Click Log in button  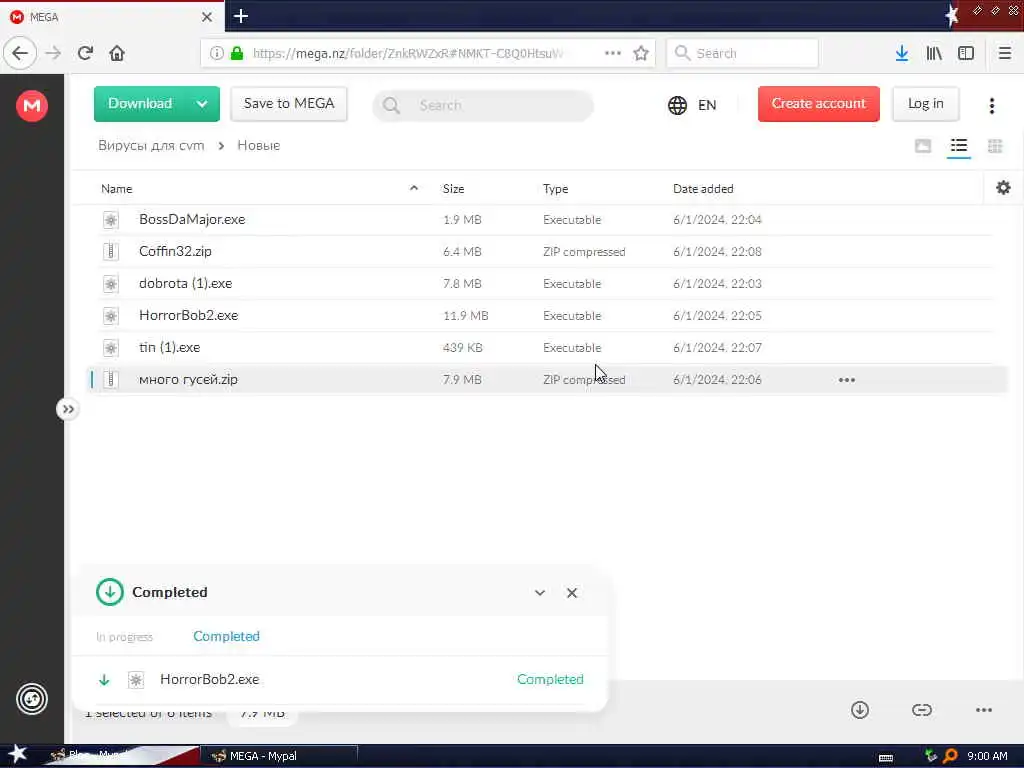(x=925, y=104)
